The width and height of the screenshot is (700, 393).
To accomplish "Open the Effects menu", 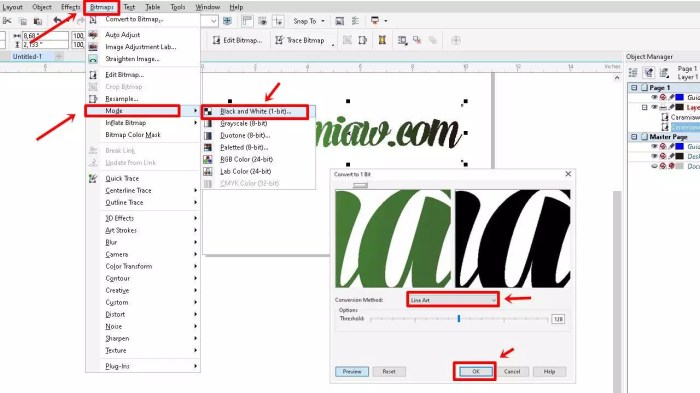I will click(70, 7).
